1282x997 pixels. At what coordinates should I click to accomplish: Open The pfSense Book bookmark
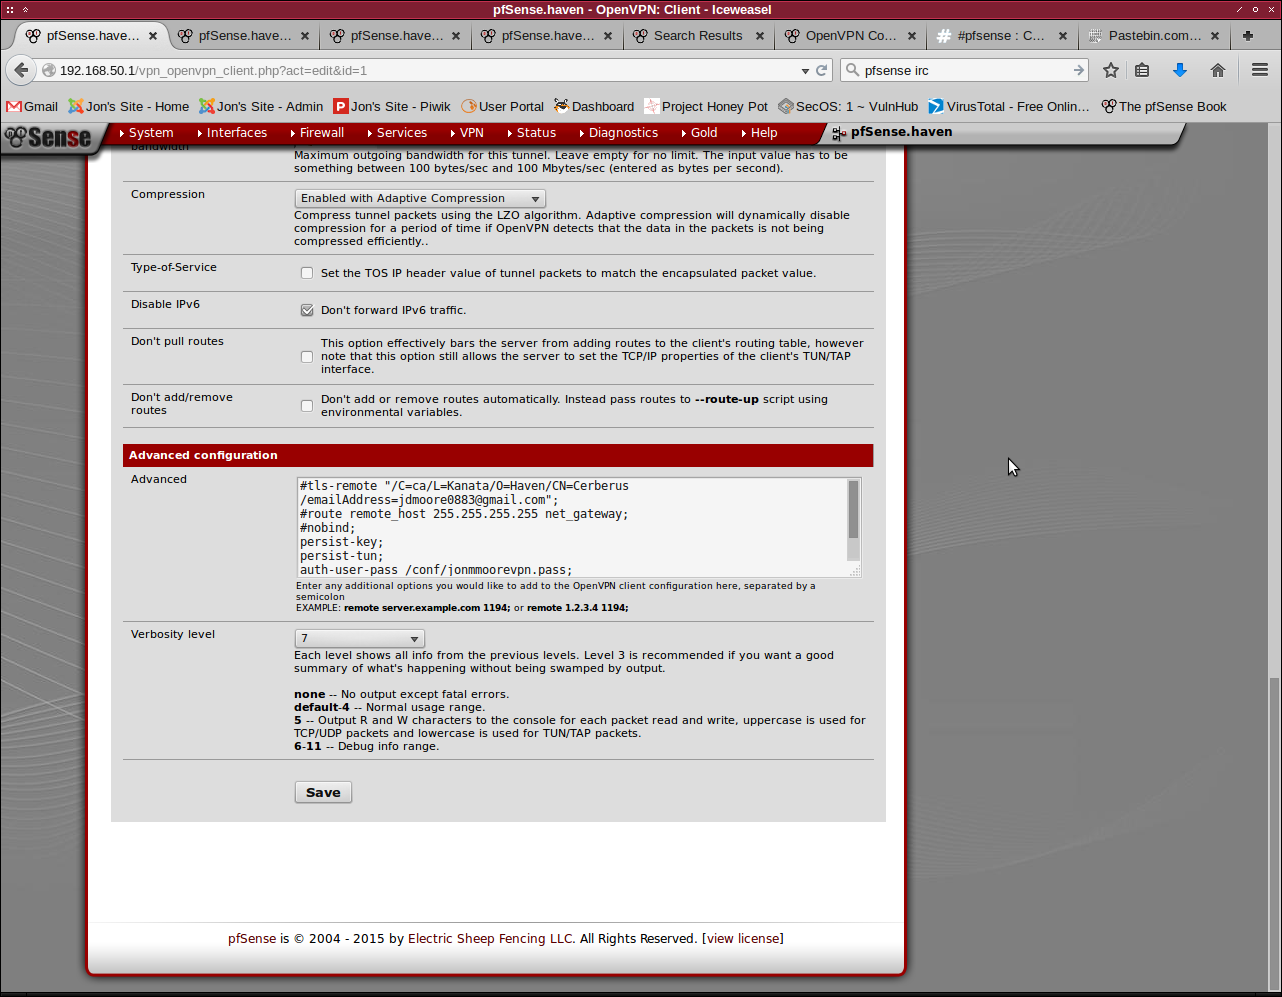pos(1164,106)
